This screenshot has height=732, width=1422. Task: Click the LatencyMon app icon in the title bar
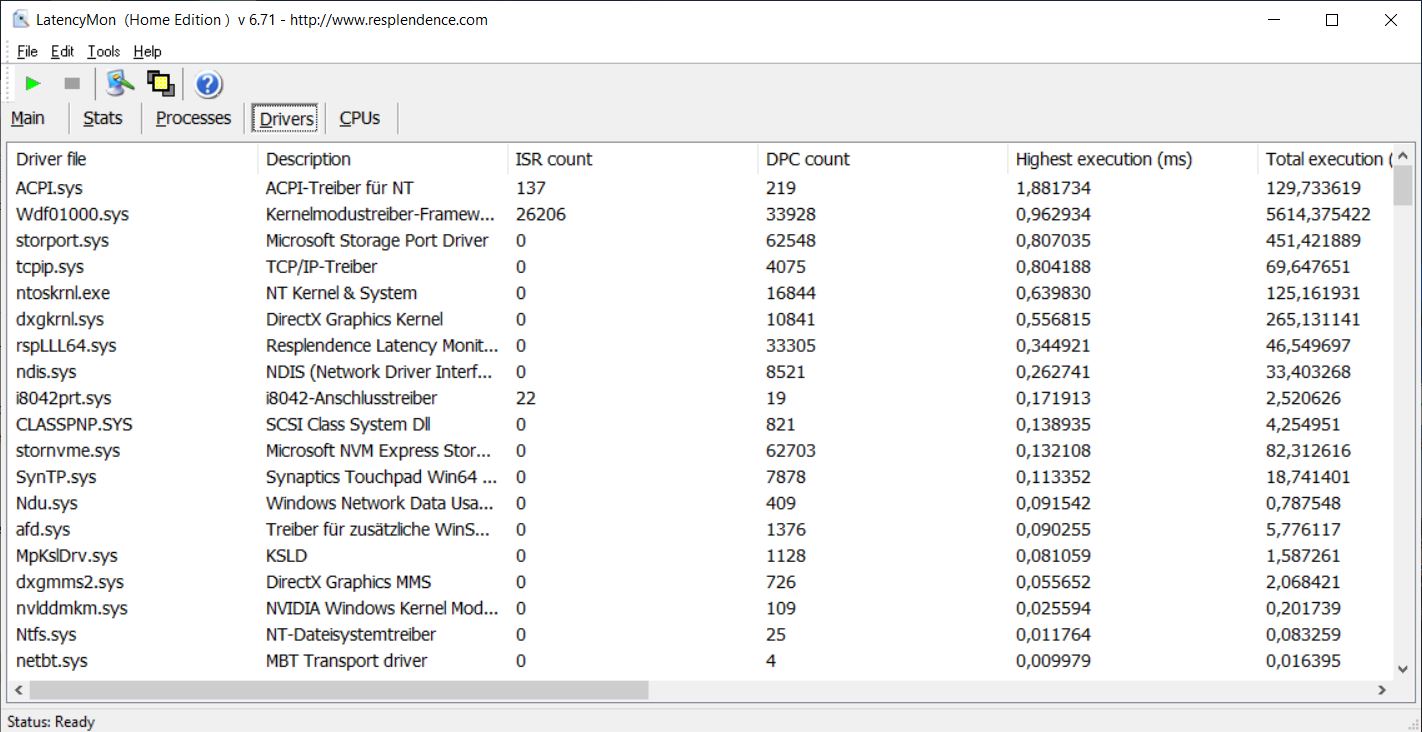(x=20, y=19)
